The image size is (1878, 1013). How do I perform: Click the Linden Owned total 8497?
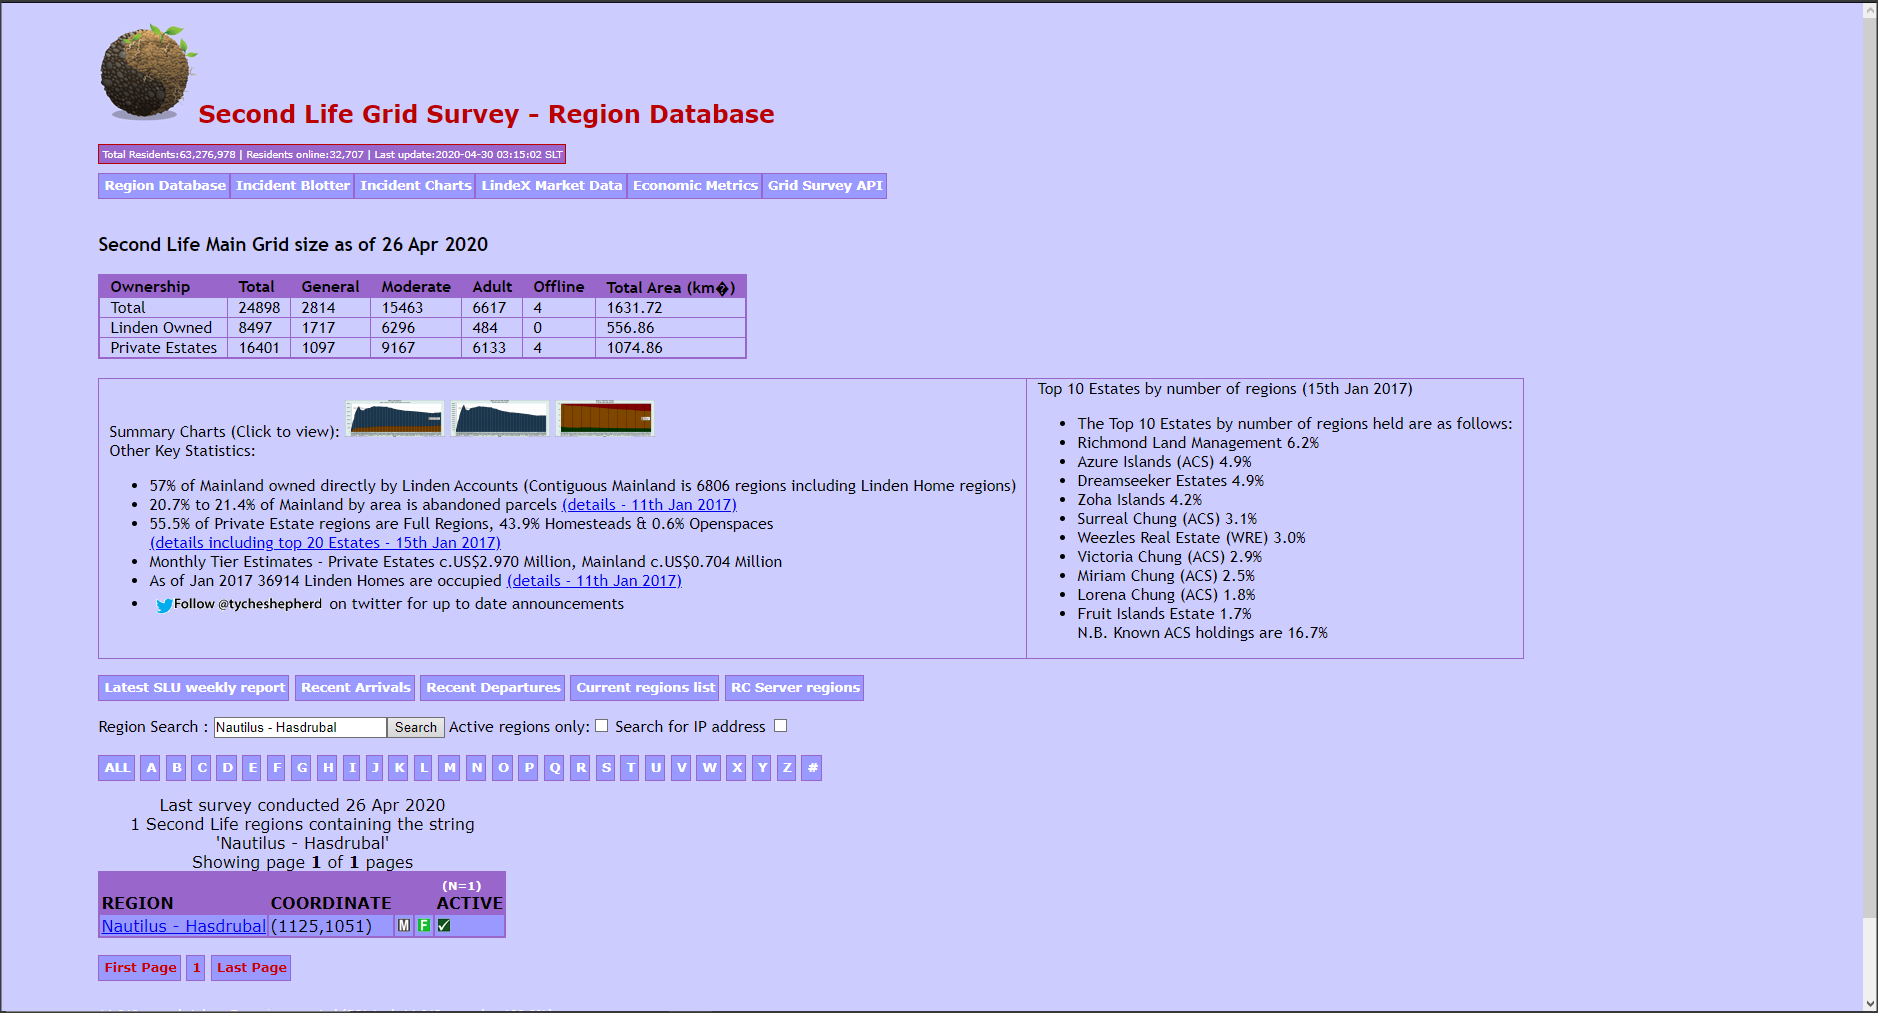[255, 328]
